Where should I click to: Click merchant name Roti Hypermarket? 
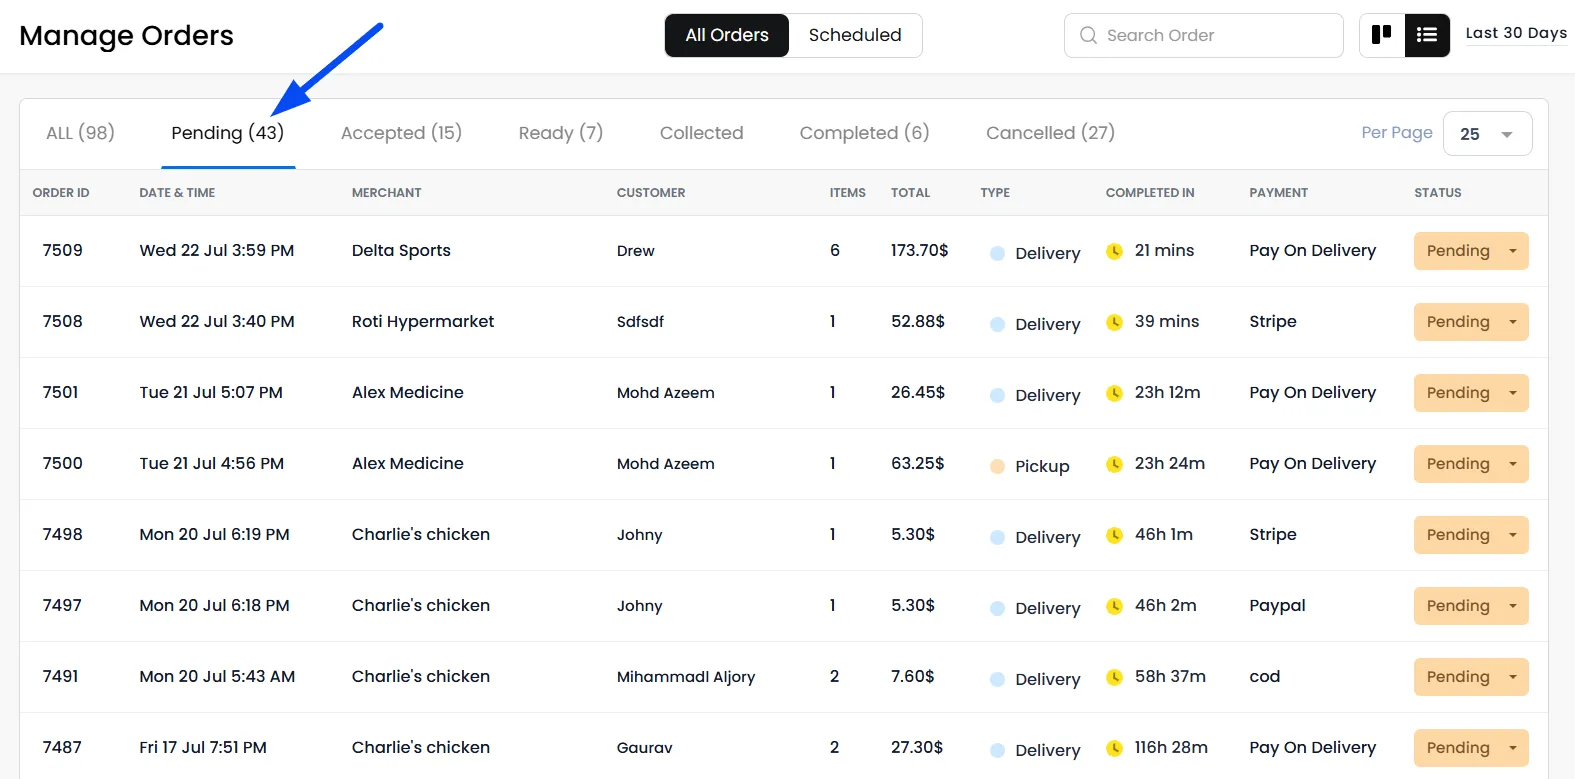click(423, 322)
